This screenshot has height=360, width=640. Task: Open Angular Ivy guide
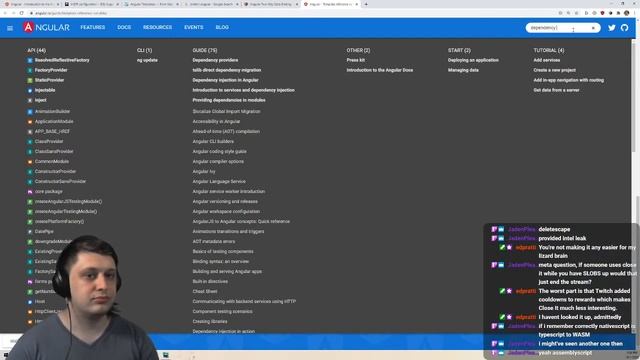204,171
